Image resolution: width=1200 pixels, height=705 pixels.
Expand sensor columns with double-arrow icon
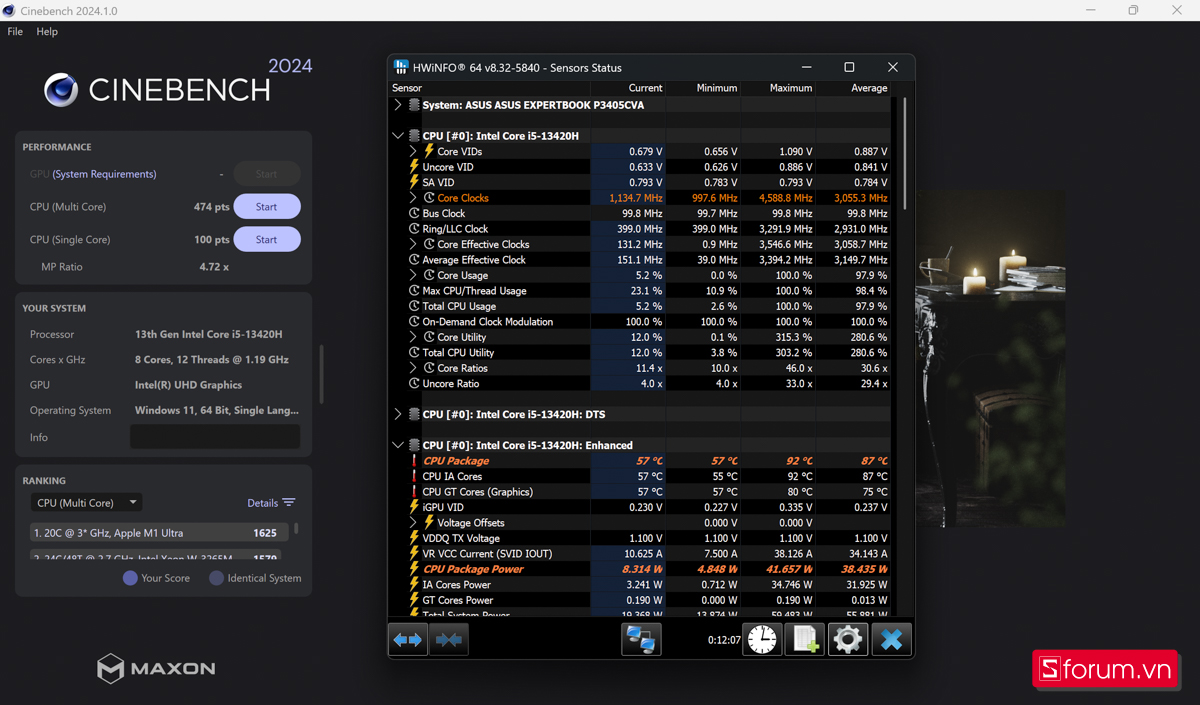[408, 639]
